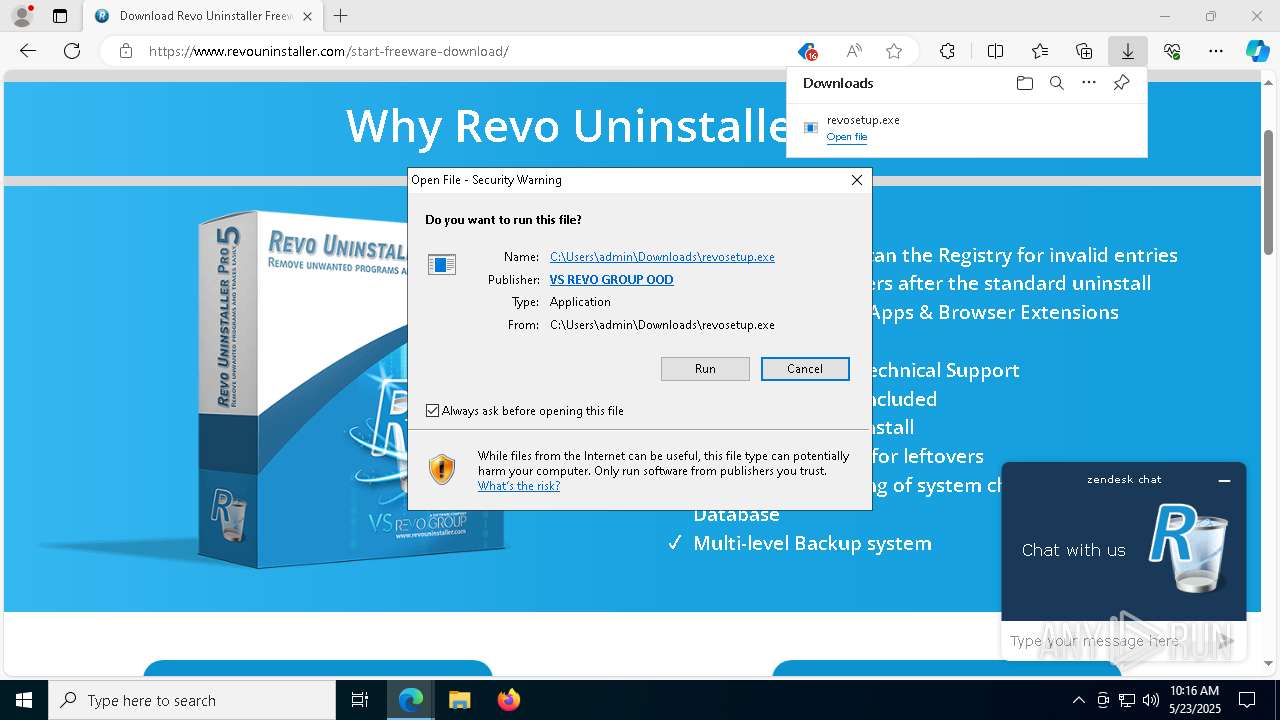1280x720 pixels.
Task: Open downloads folder icon in Downloads panel
Action: 1024,83
